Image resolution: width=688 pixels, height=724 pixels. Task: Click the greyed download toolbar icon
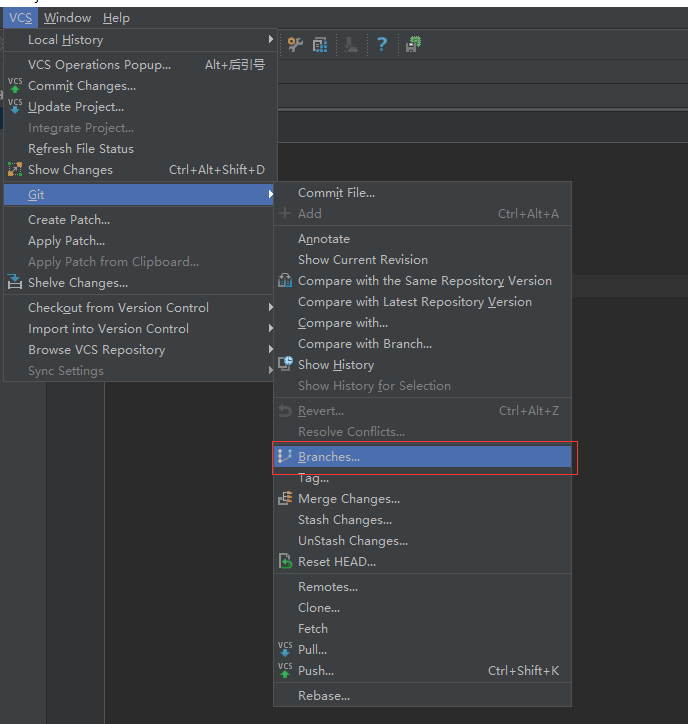pyautogui.click(x=351, y=45)
